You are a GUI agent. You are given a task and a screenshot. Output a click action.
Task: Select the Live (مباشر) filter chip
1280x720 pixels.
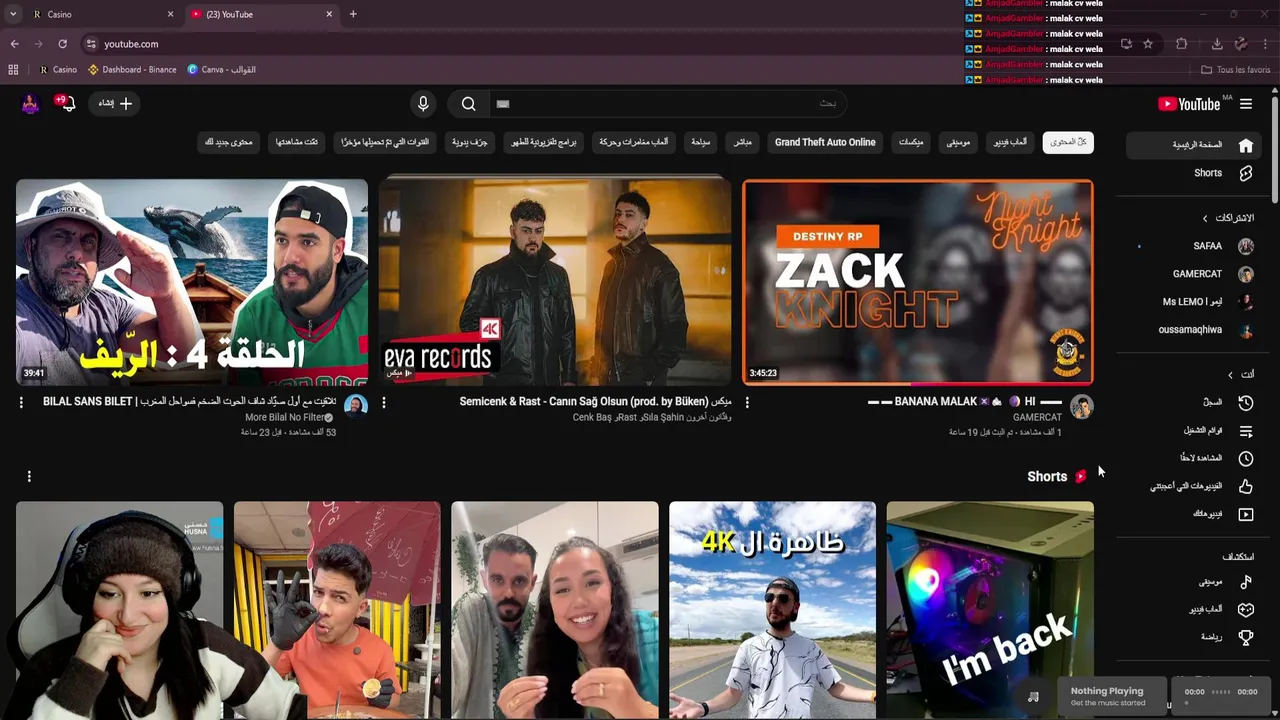point(743,142)
